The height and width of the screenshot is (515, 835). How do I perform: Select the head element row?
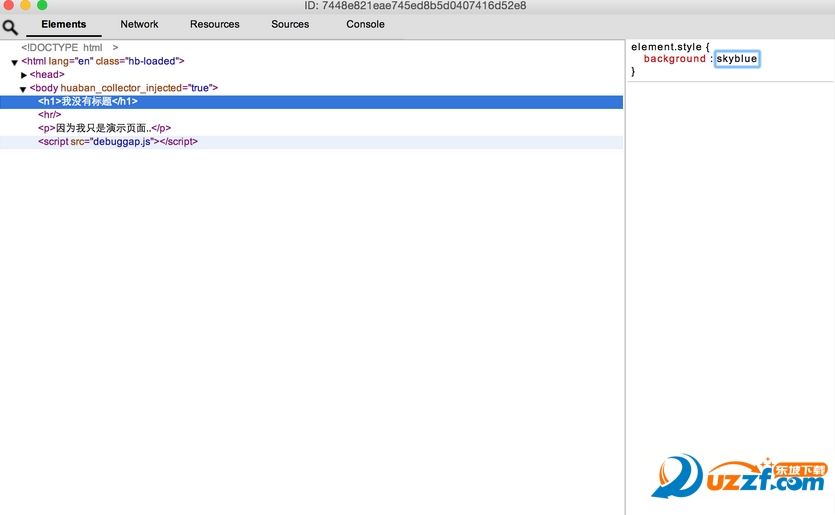[312, 75]
